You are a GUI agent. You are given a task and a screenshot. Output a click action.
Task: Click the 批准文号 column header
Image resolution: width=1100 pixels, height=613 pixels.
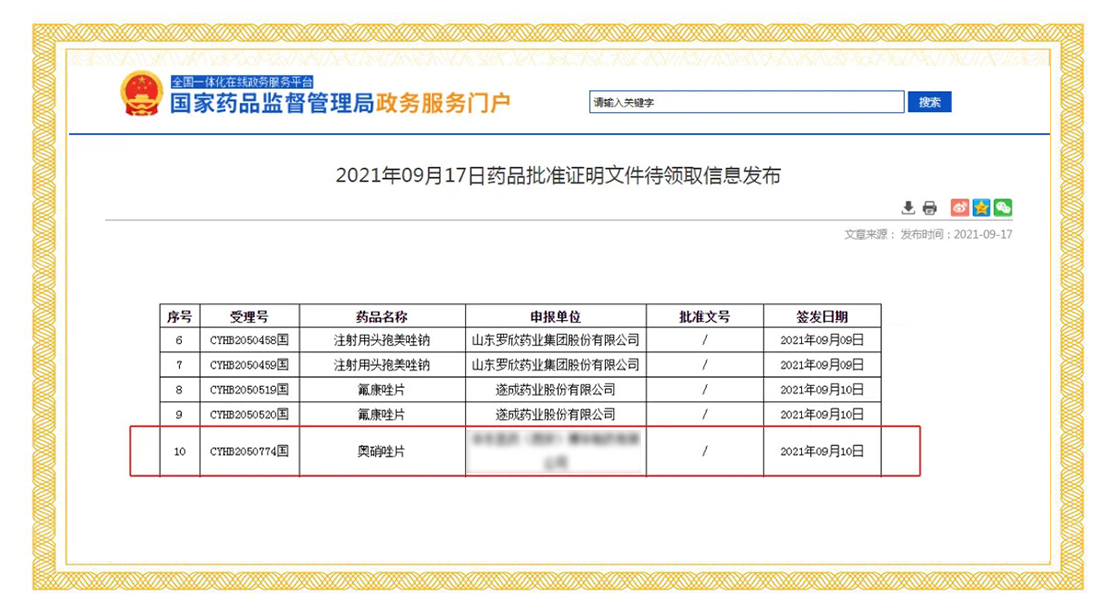point(704,316)
